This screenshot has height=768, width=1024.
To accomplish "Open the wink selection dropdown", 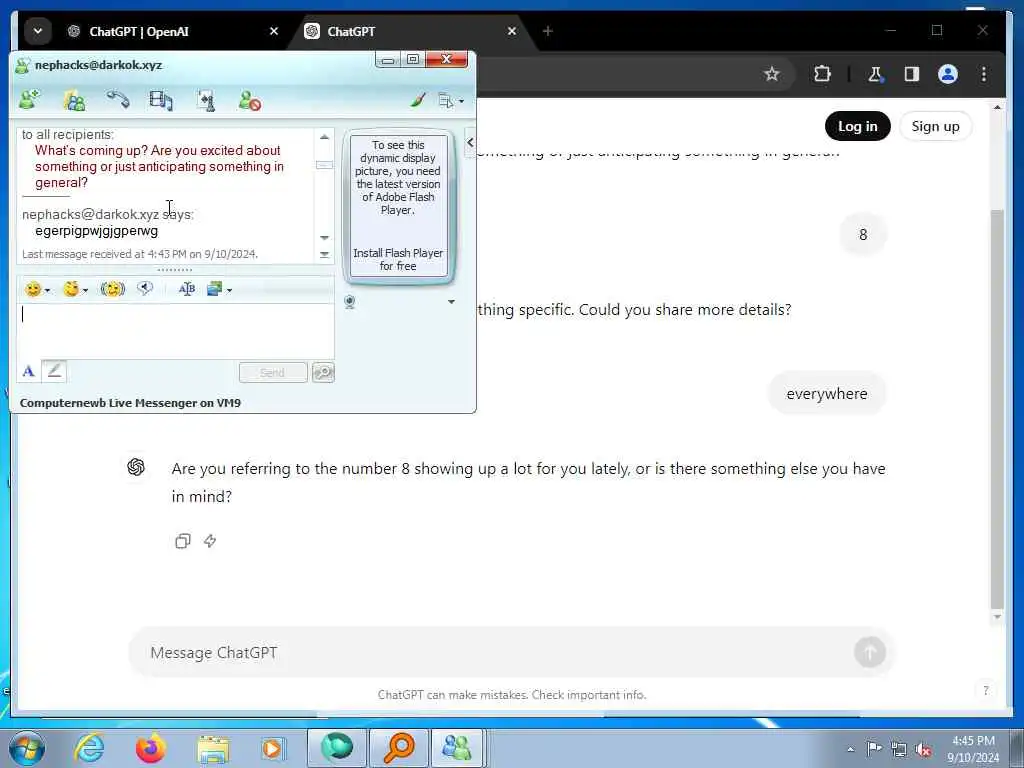I will click(74, 289).
